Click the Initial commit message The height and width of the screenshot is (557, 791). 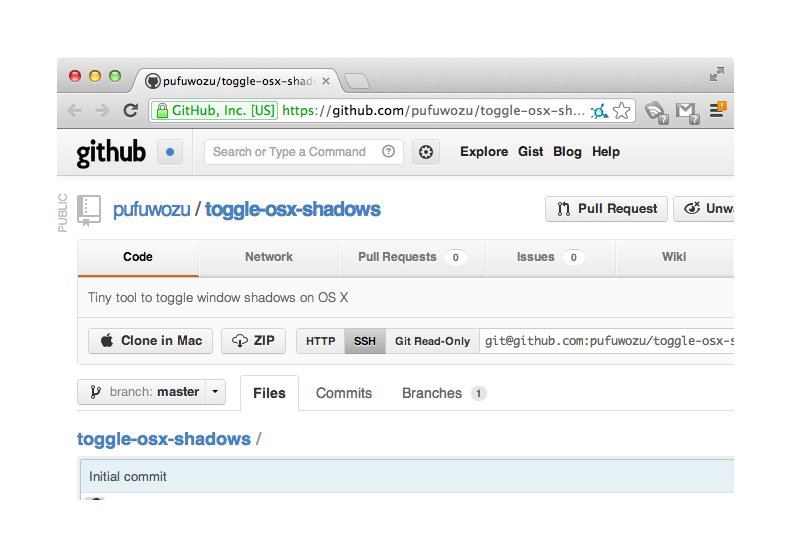click(x=128, y=477)
